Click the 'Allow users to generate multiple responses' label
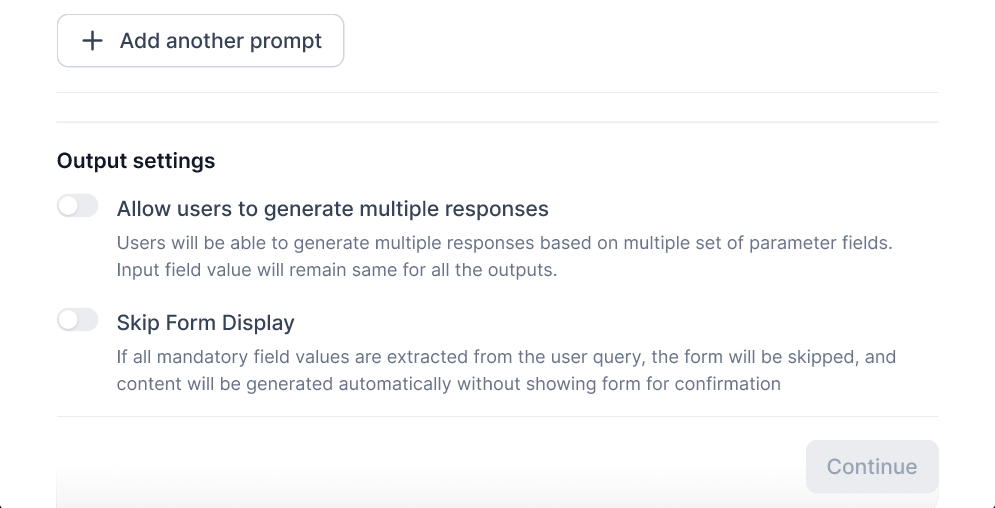 coord(332,209)
